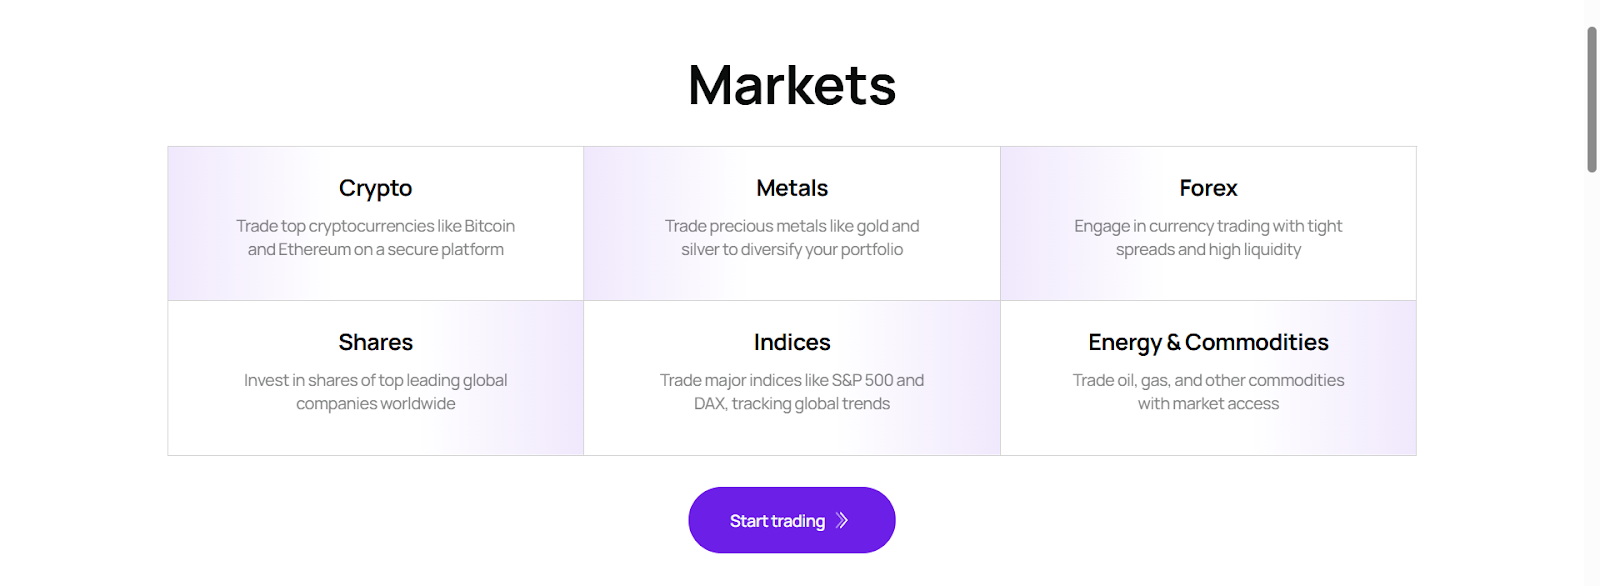Click the word Bitcoin in Crypto description
The image size is (1600, 586).
coord(489,226)
